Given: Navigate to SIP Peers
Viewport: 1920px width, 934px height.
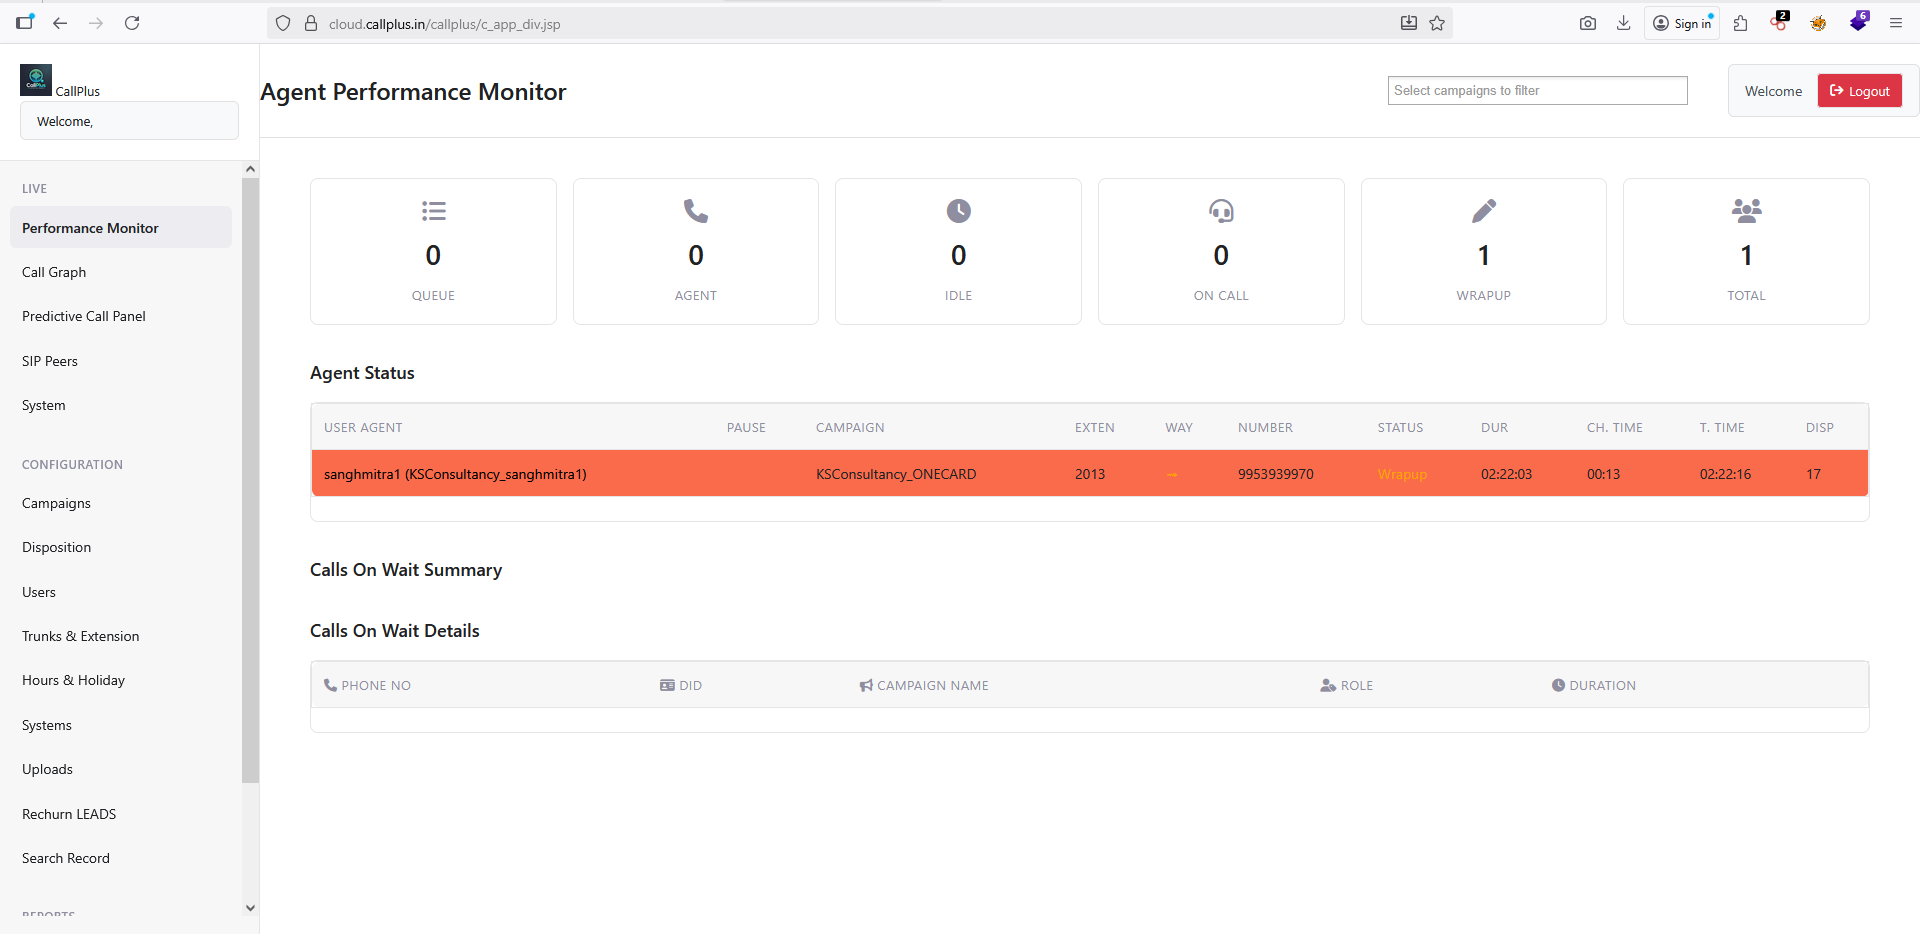Looking at the screenshot, I should (x=49, y=361).
